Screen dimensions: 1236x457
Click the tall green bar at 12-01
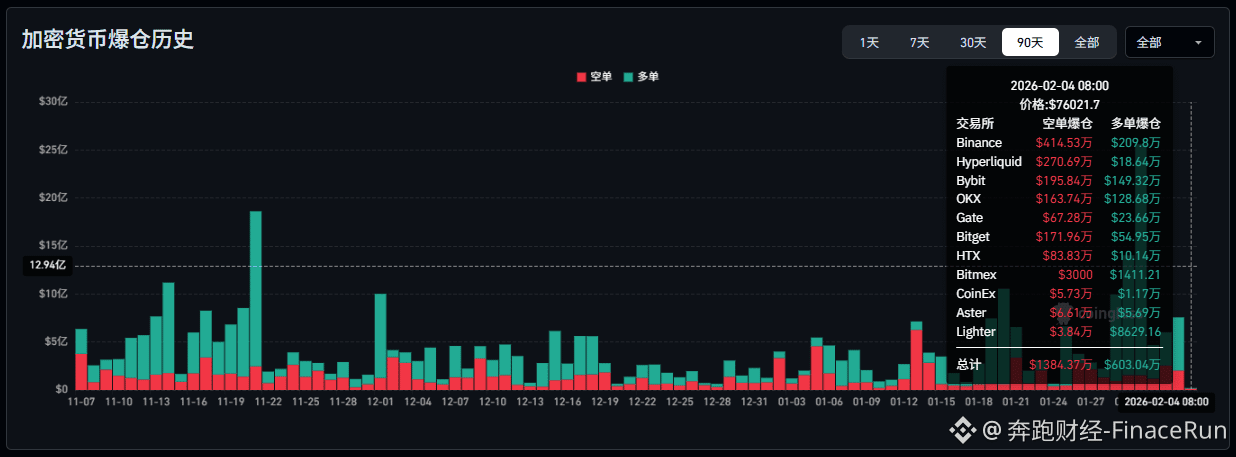(380, 341)
